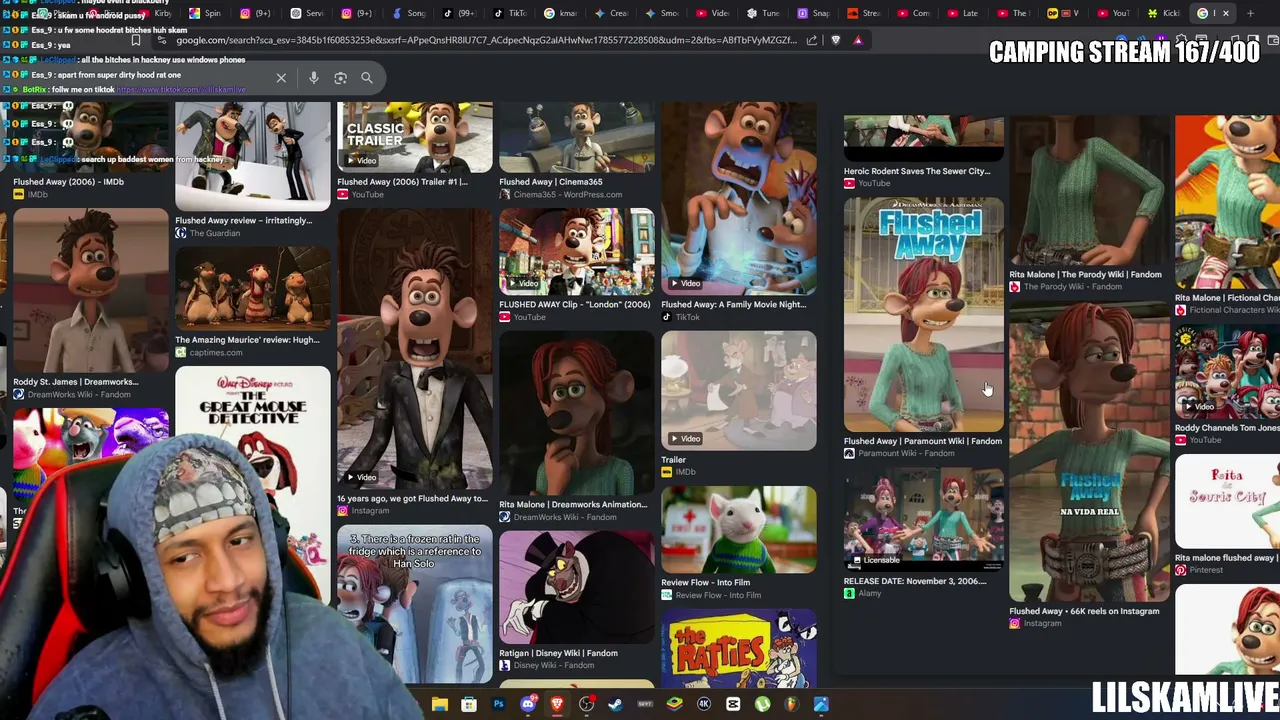Launch CapCut from the taskbar
This screenshot has width=1280, height=720.
[x=733, y=705]
